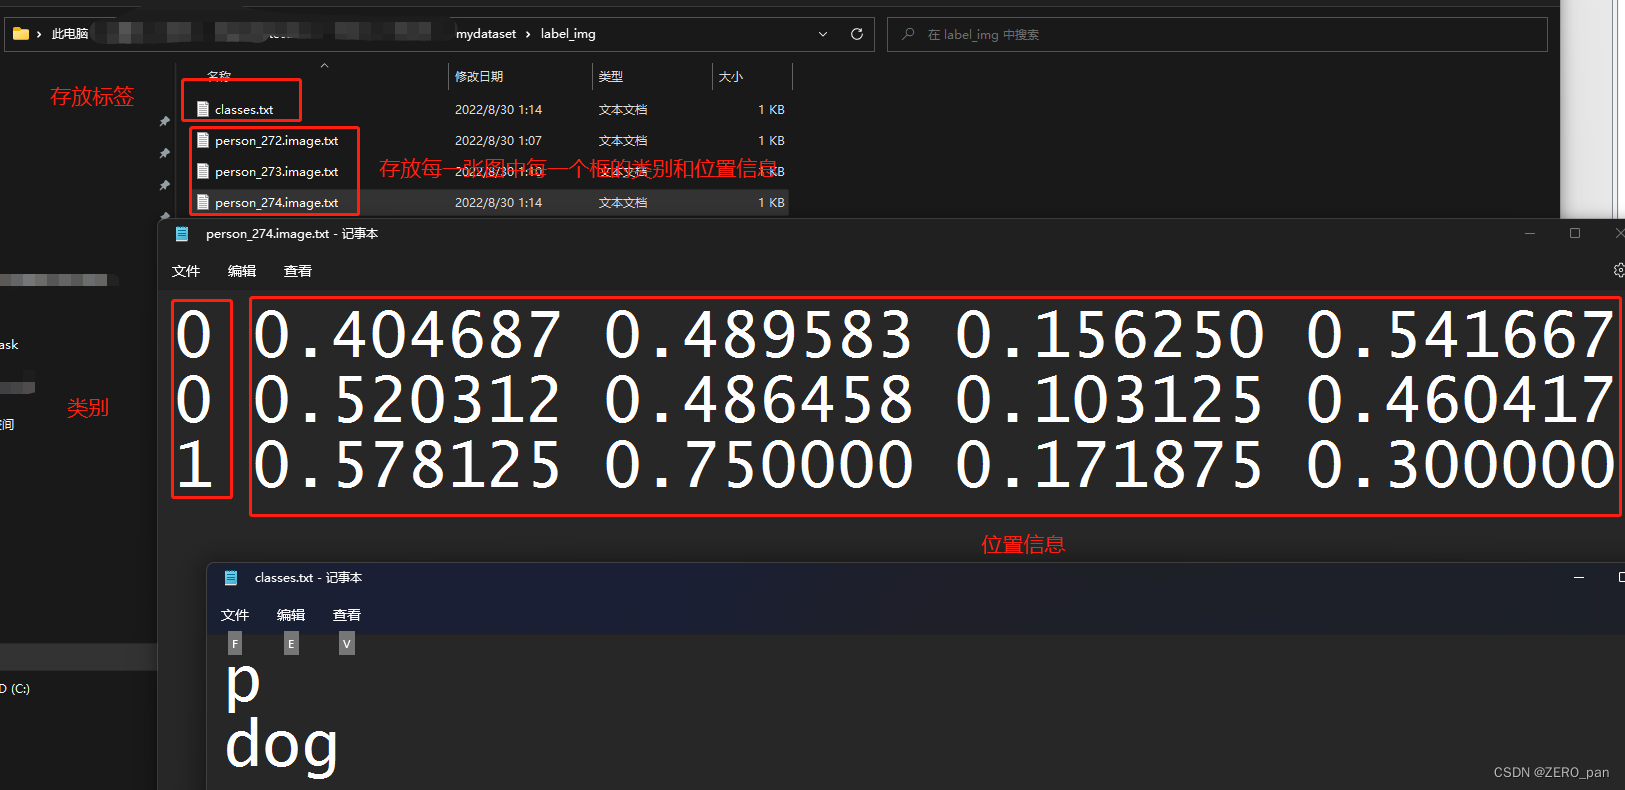Minimize the person_274.image.txt Notepad window
This screenshot has height=790, width=1625.
pos(1529,233)
